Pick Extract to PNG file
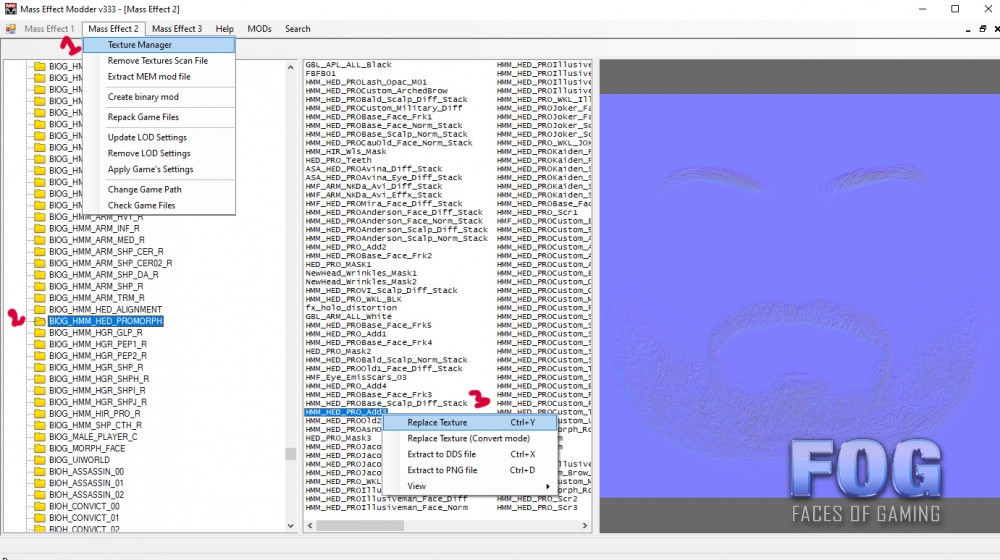Viewport: 1000px width, 560px height. (x=442, y=470)
